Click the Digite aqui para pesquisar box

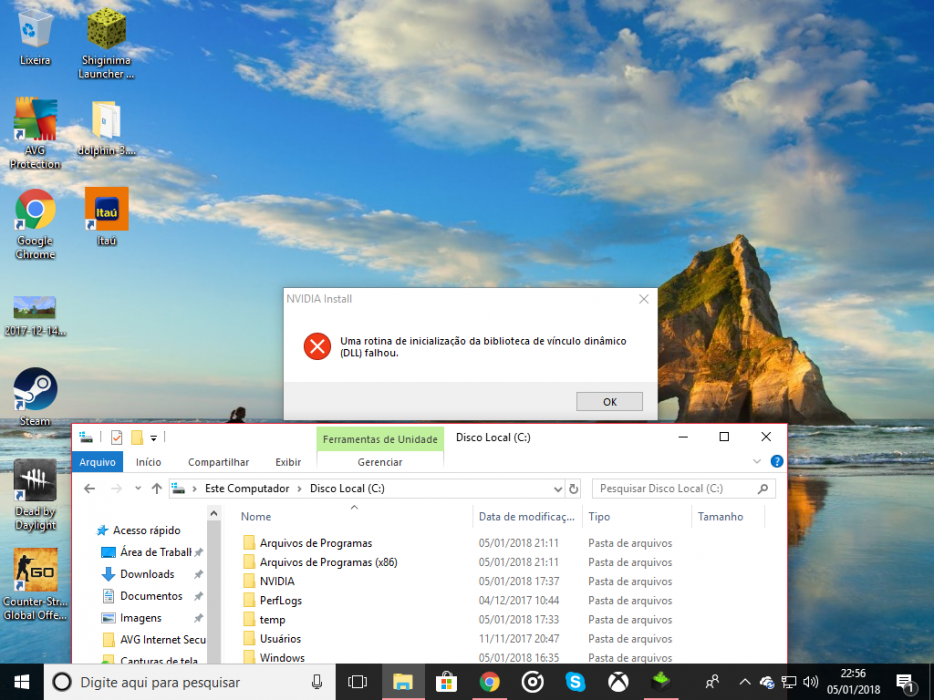coord(188,682)
